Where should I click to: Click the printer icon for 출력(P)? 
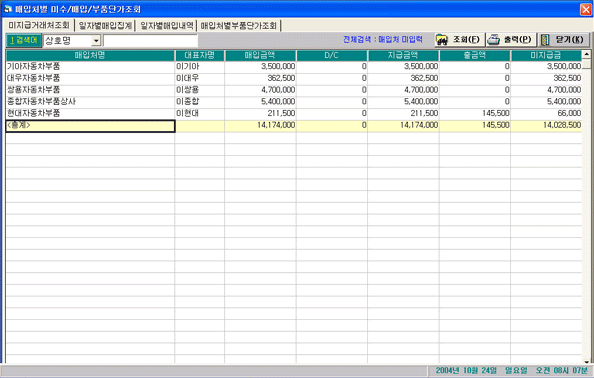click(x=494, y=40)
